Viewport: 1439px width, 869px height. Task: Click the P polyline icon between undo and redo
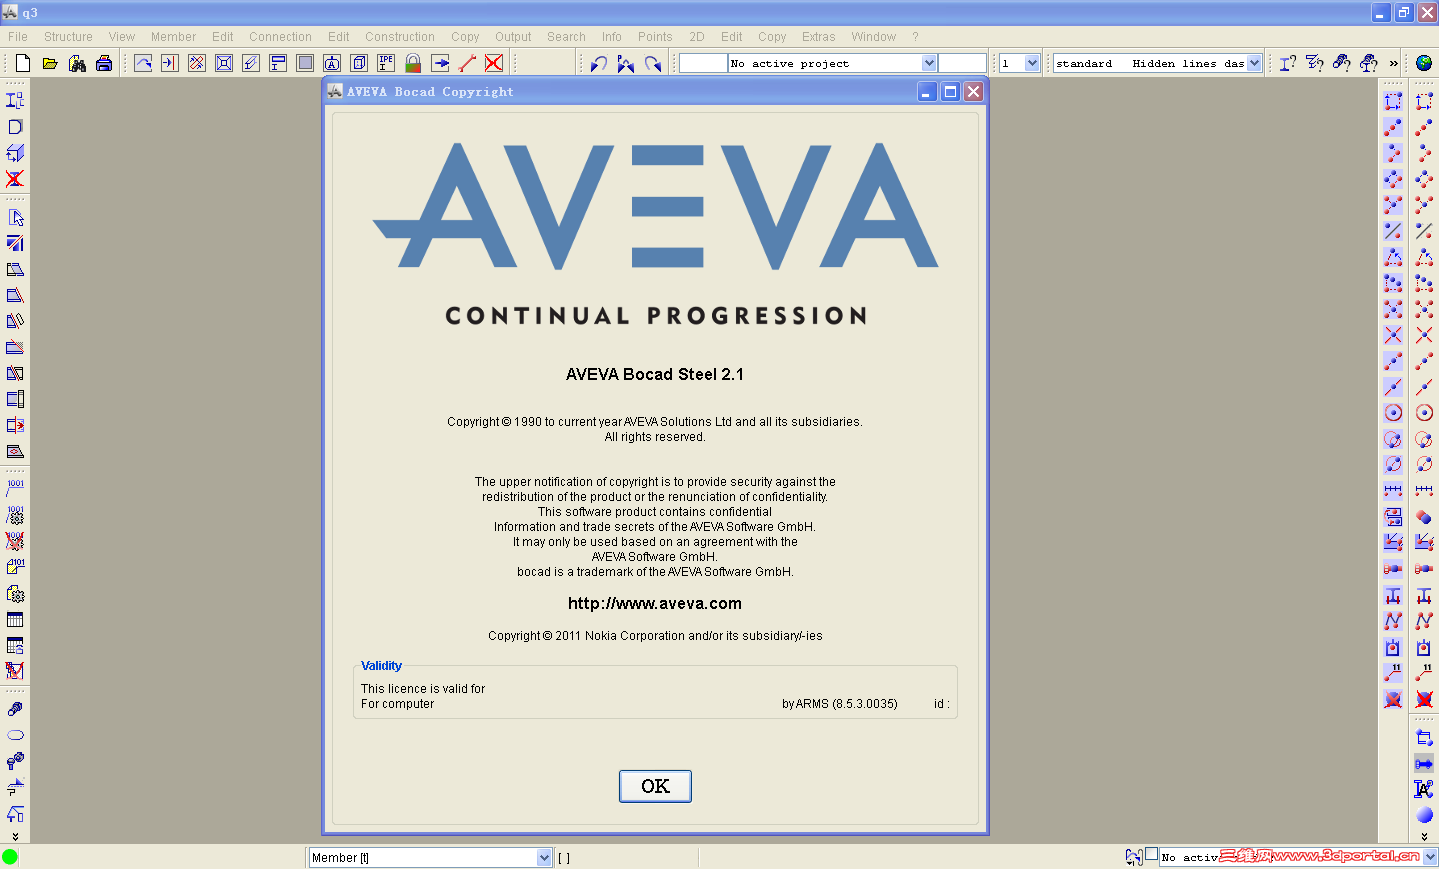[x=626, y=63]
